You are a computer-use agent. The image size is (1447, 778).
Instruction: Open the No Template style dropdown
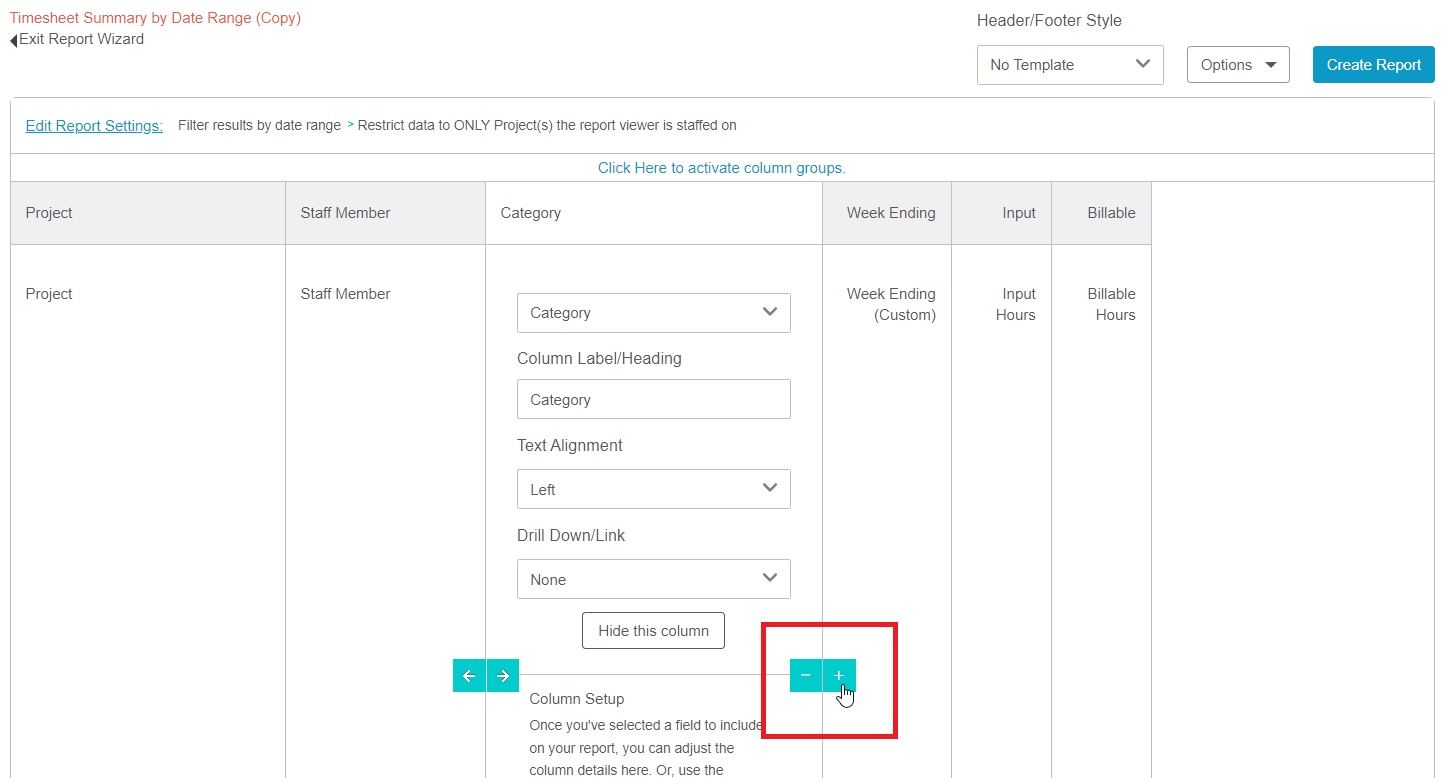pos(1069,65)
